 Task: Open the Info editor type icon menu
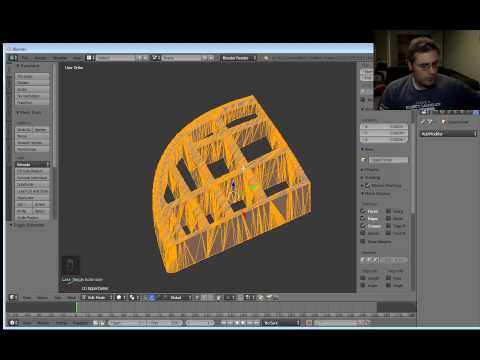click(x=13, y=58)
